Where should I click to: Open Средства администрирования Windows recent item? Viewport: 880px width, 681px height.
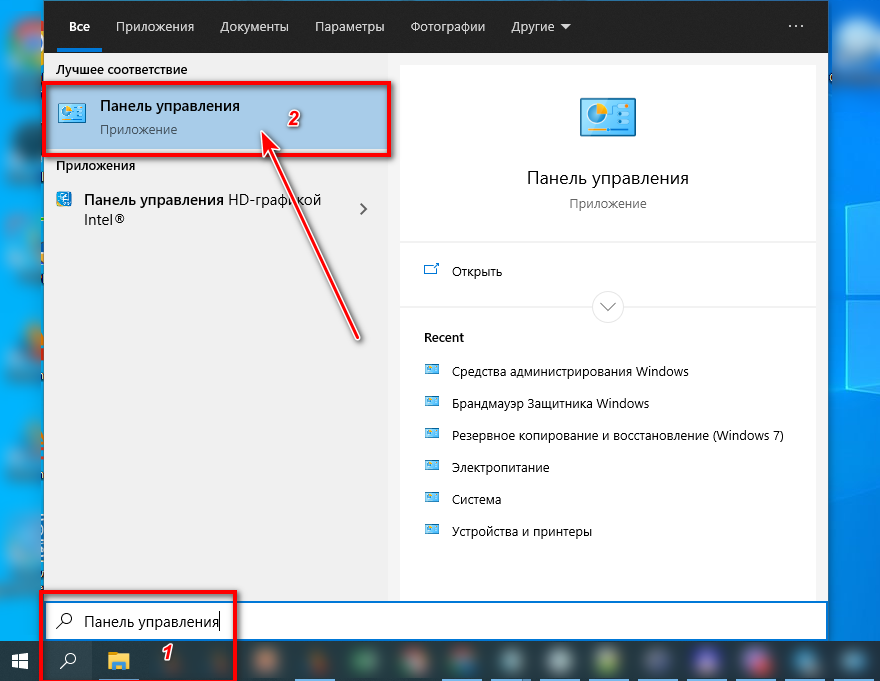tap(570, 371)
